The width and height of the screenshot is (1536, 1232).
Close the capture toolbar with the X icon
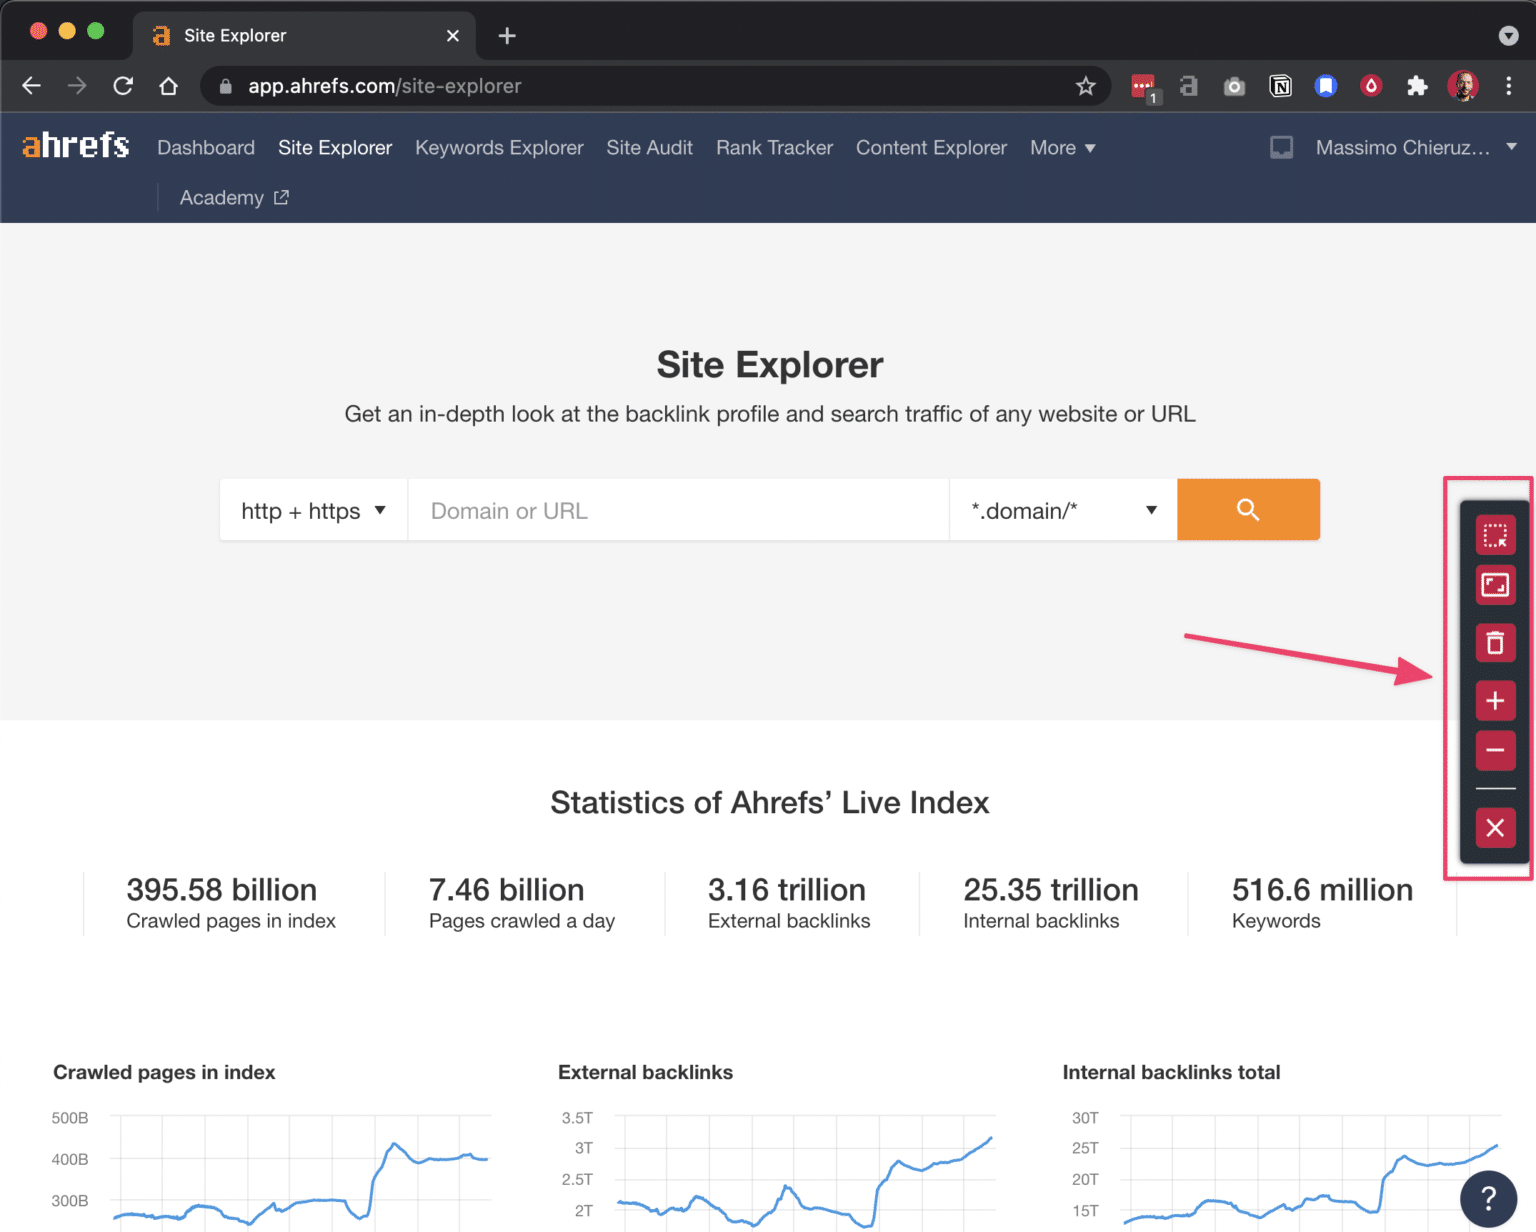[1495, 828]
